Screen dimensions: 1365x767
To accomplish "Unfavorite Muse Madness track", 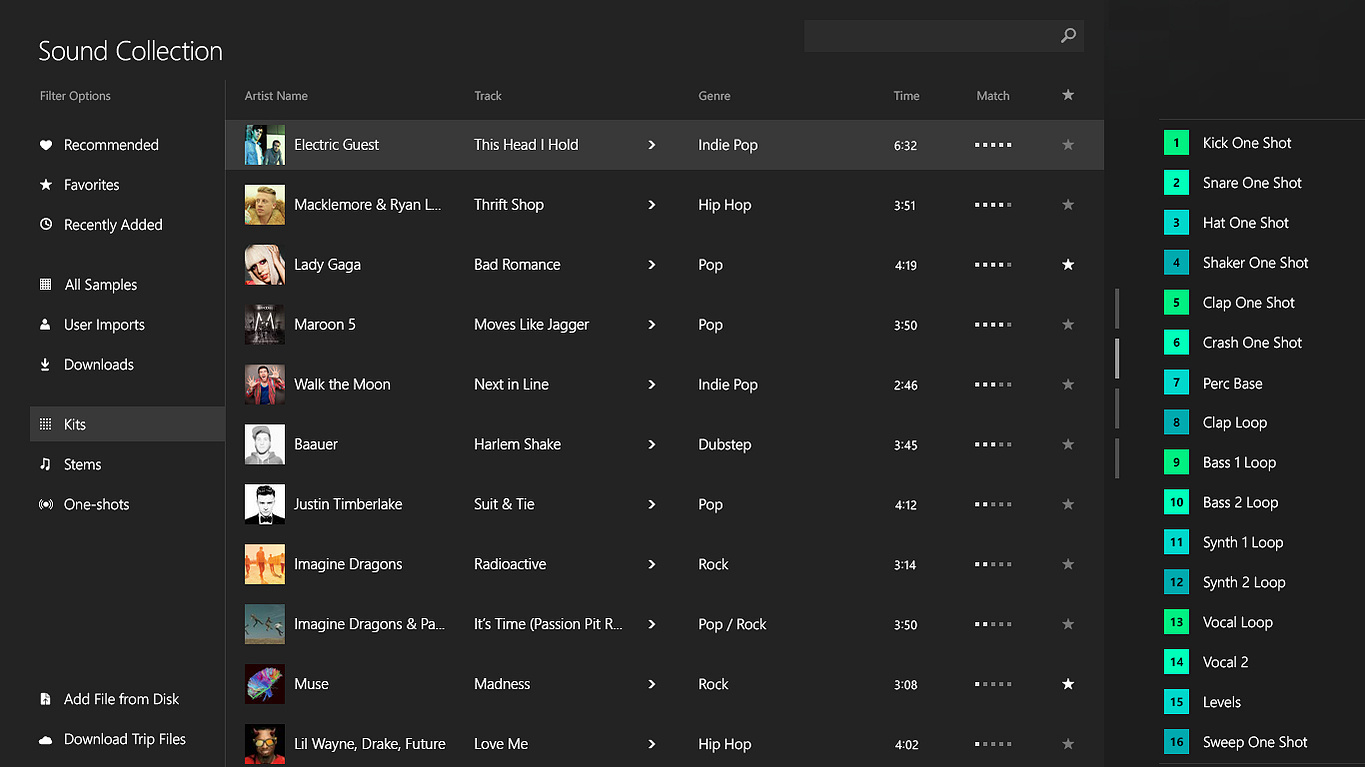I will pyautogui.click(x=1068, y=685).
